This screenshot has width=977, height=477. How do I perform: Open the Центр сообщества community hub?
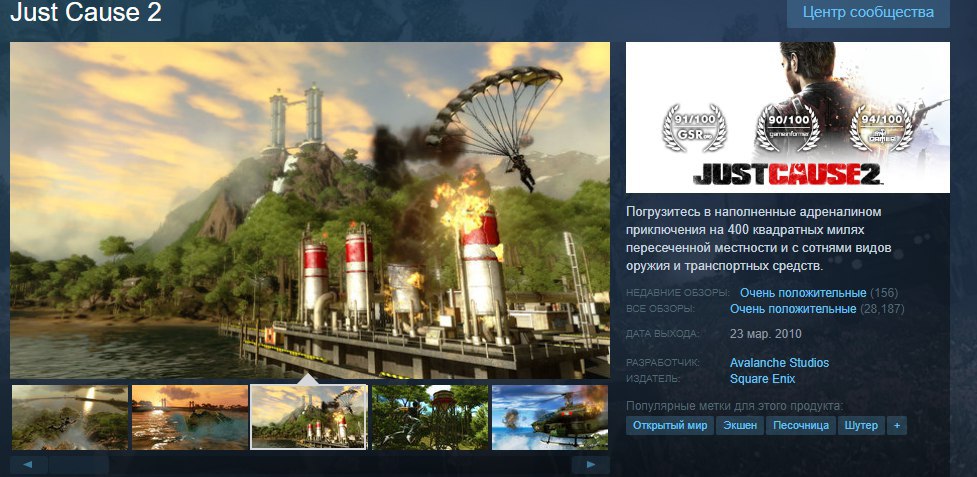pyautogui.click(x=868, y=12)
